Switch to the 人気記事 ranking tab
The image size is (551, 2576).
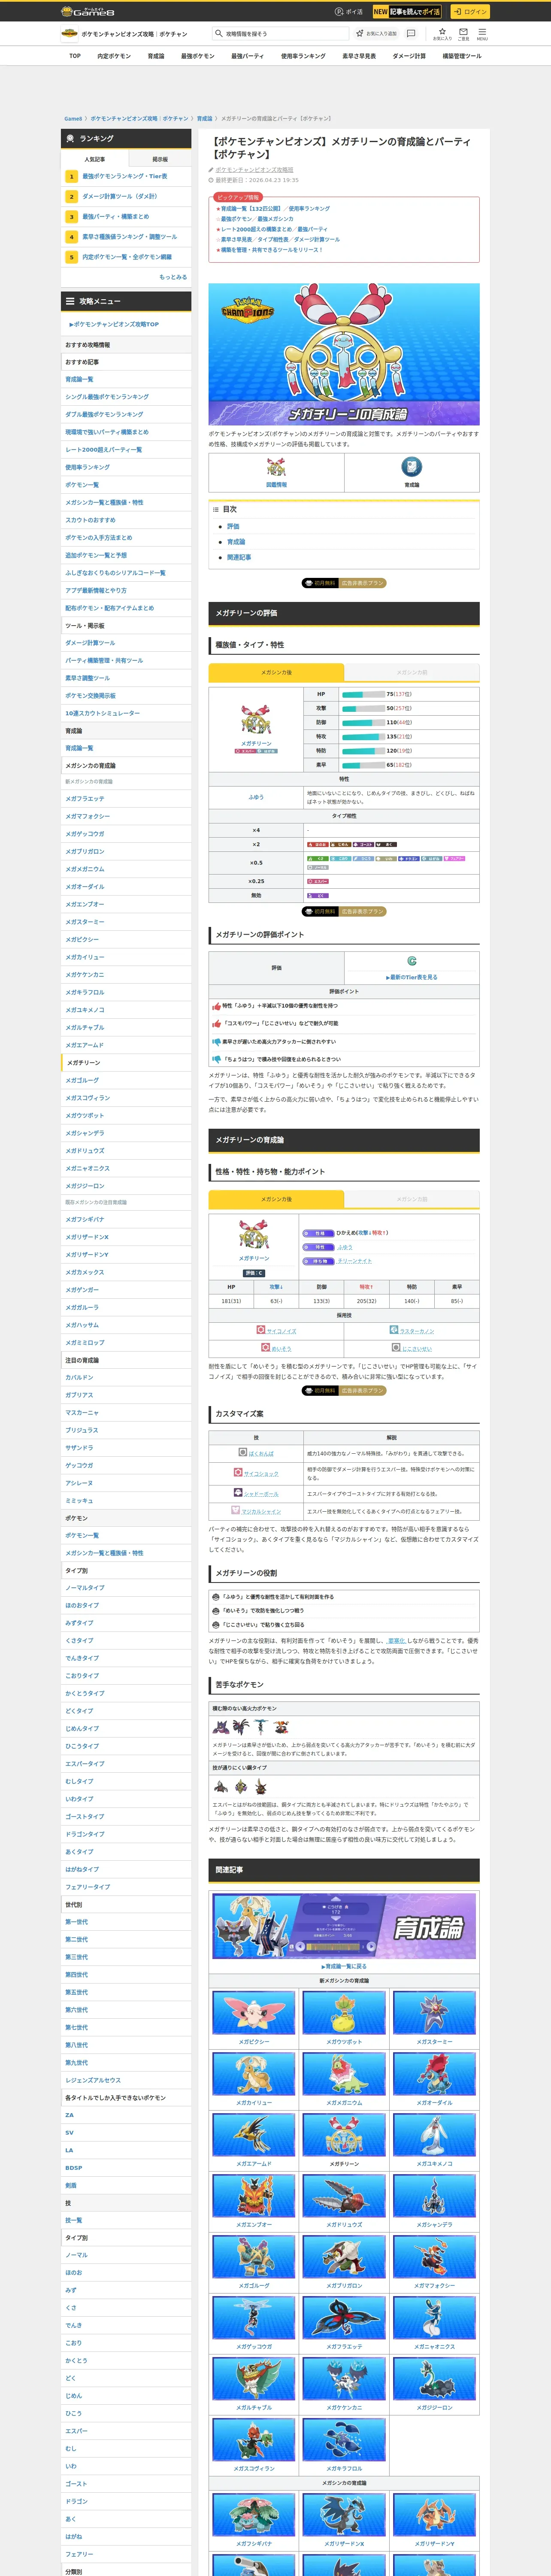95,159
